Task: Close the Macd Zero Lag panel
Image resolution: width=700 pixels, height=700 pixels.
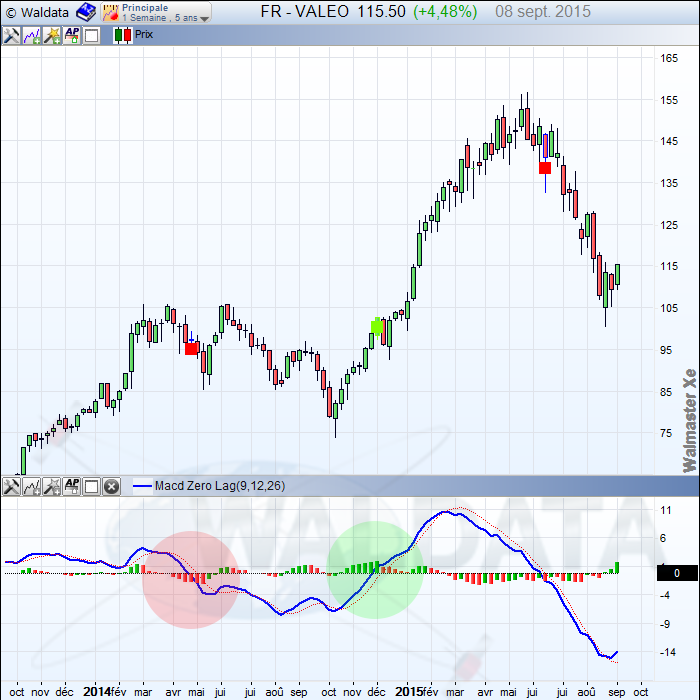Action: tap(112, 486)
